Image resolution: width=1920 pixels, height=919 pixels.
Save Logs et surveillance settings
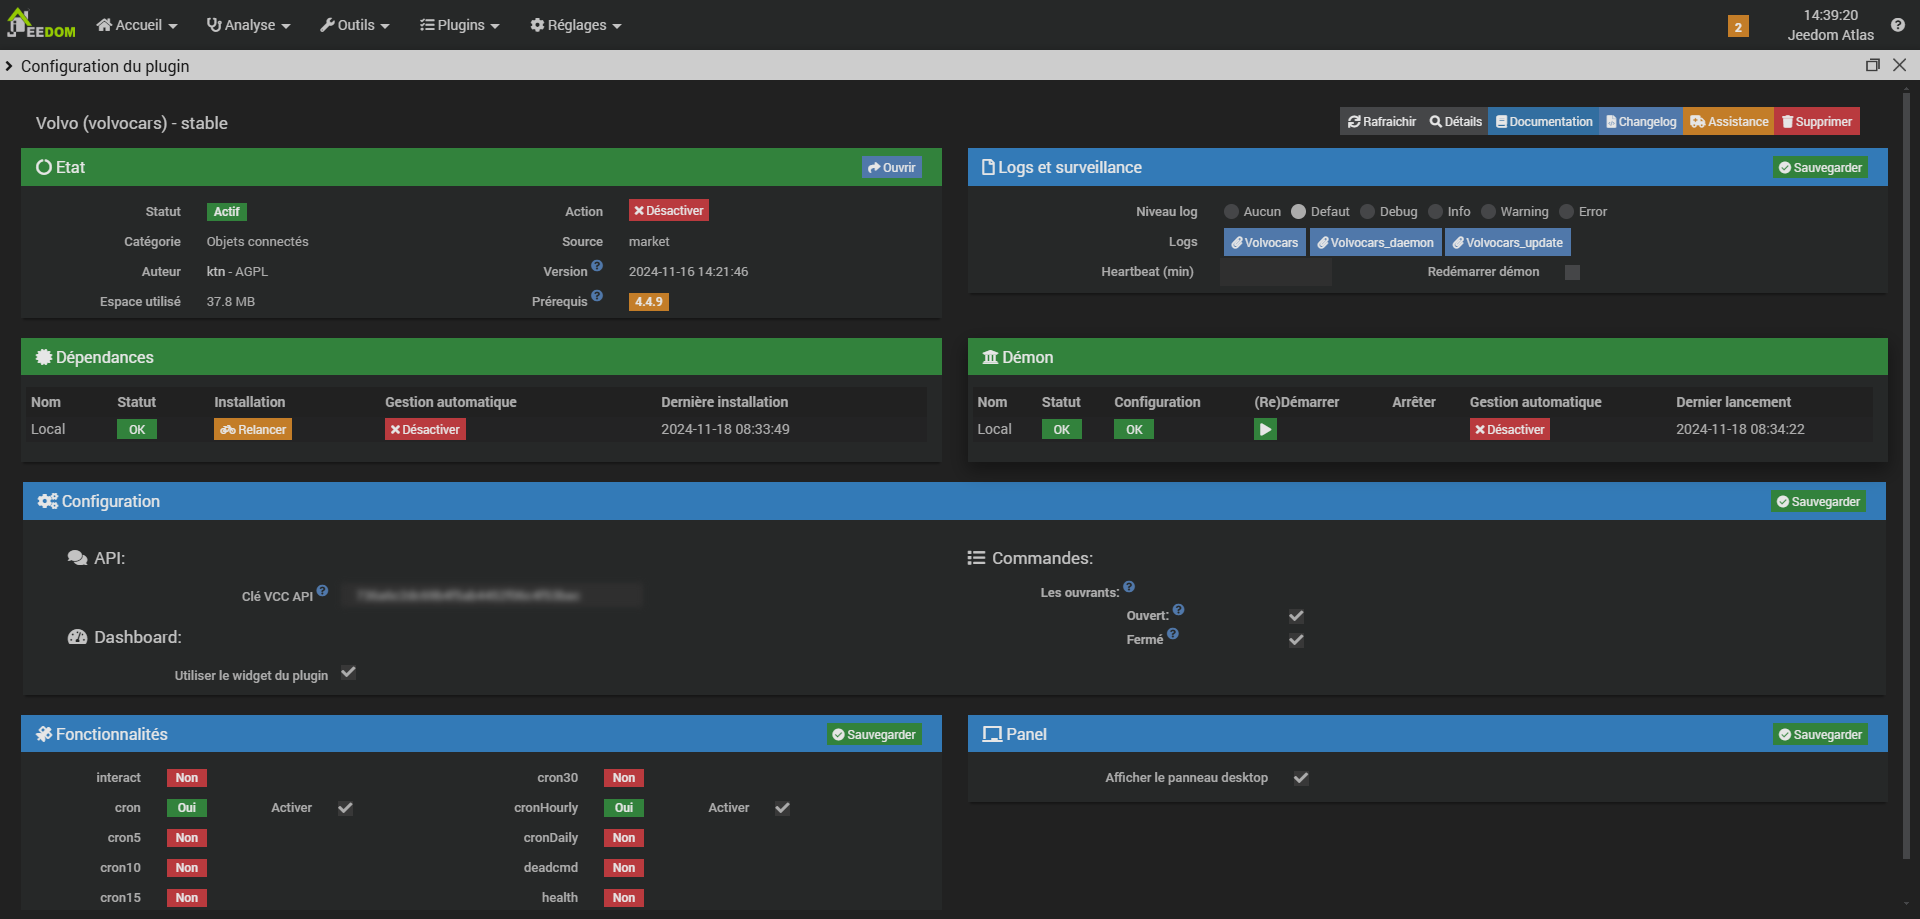(x=1820, y=168)
